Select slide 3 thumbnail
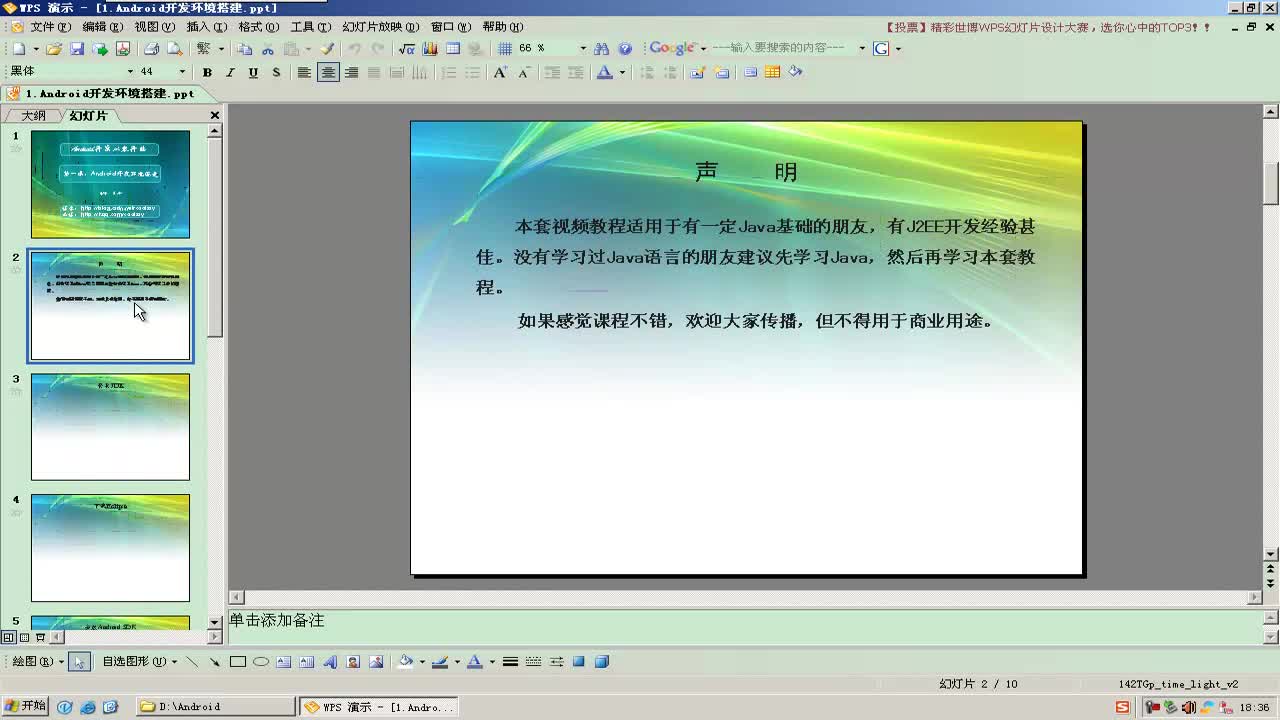Viewport: 1280px width, 720px height. (110, 427)
